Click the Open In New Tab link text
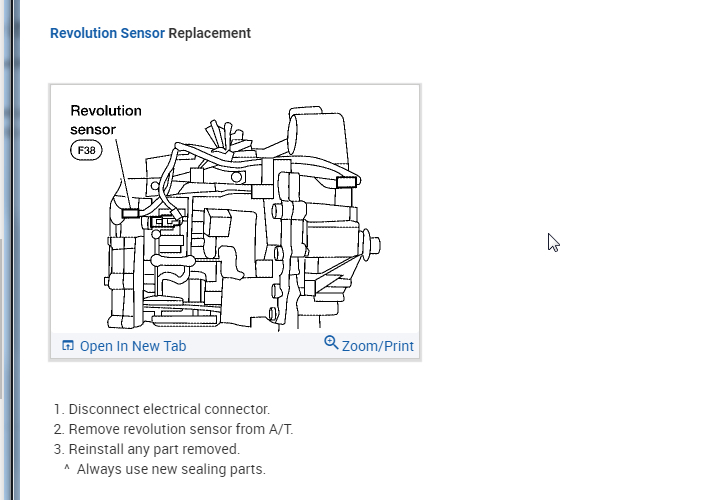The height and width of the screenshot is (500, 711). (x=133, y=346)
